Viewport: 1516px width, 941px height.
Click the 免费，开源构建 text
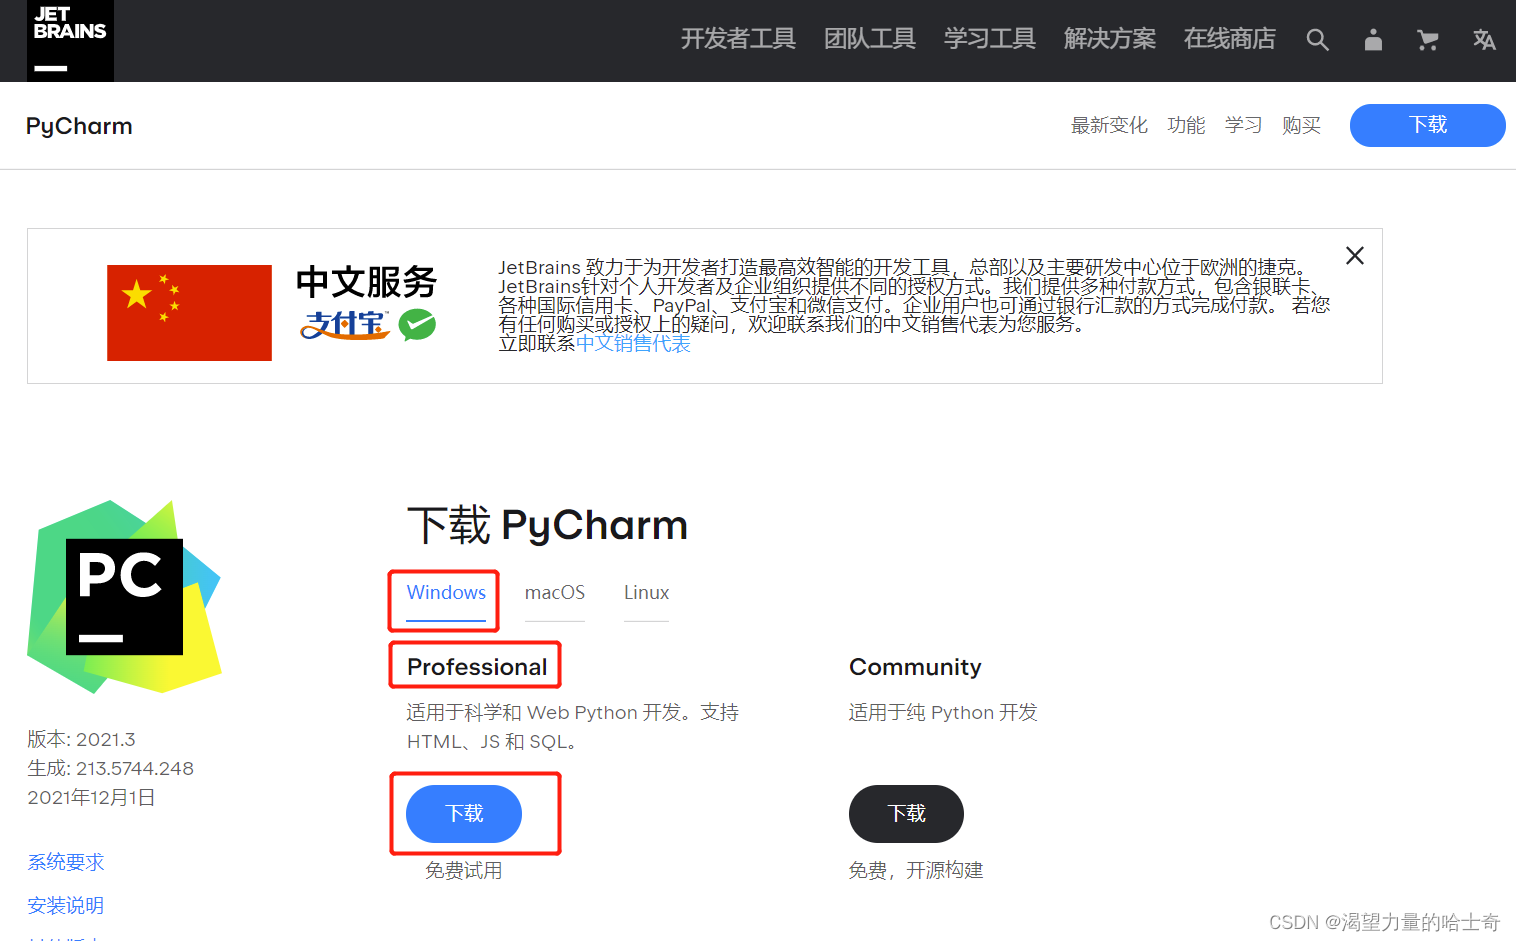[x=916, y=871]
